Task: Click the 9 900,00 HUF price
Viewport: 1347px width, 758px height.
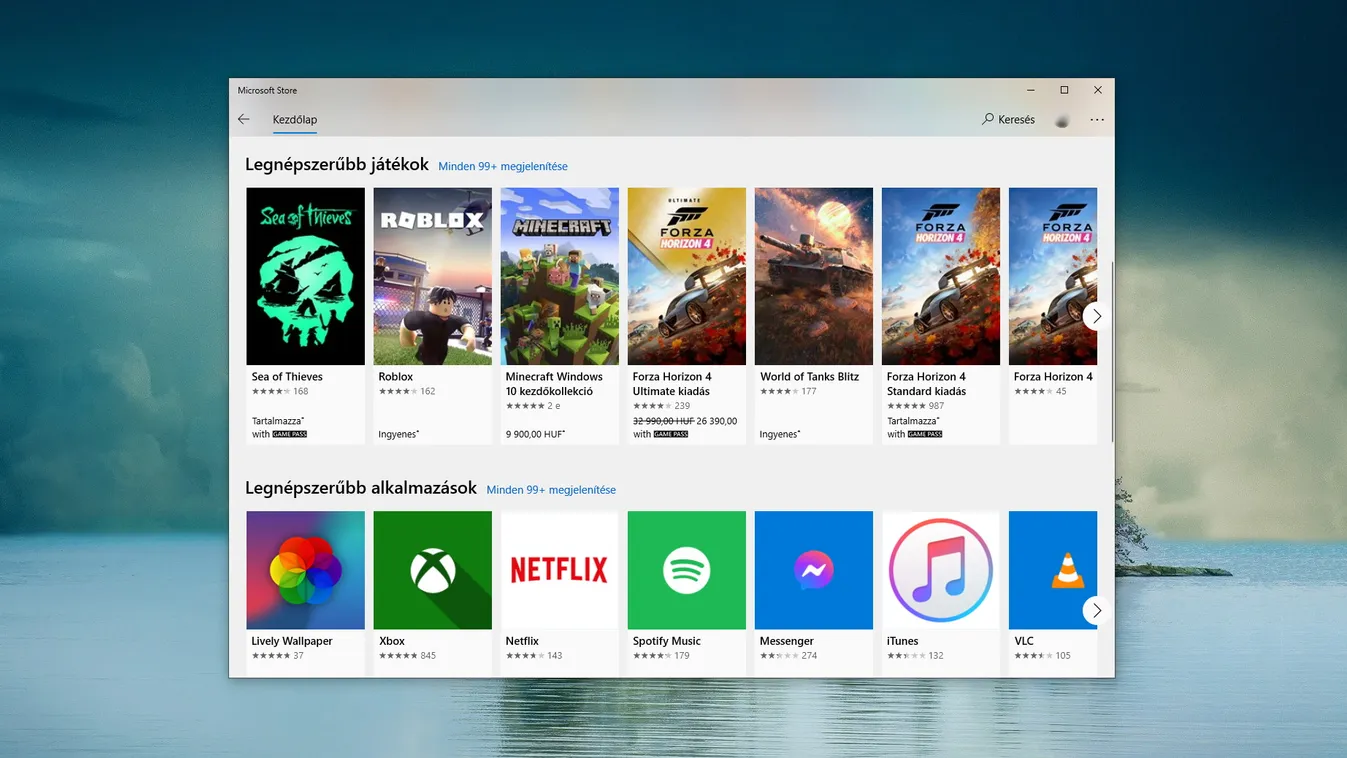Action: point(535,435)
